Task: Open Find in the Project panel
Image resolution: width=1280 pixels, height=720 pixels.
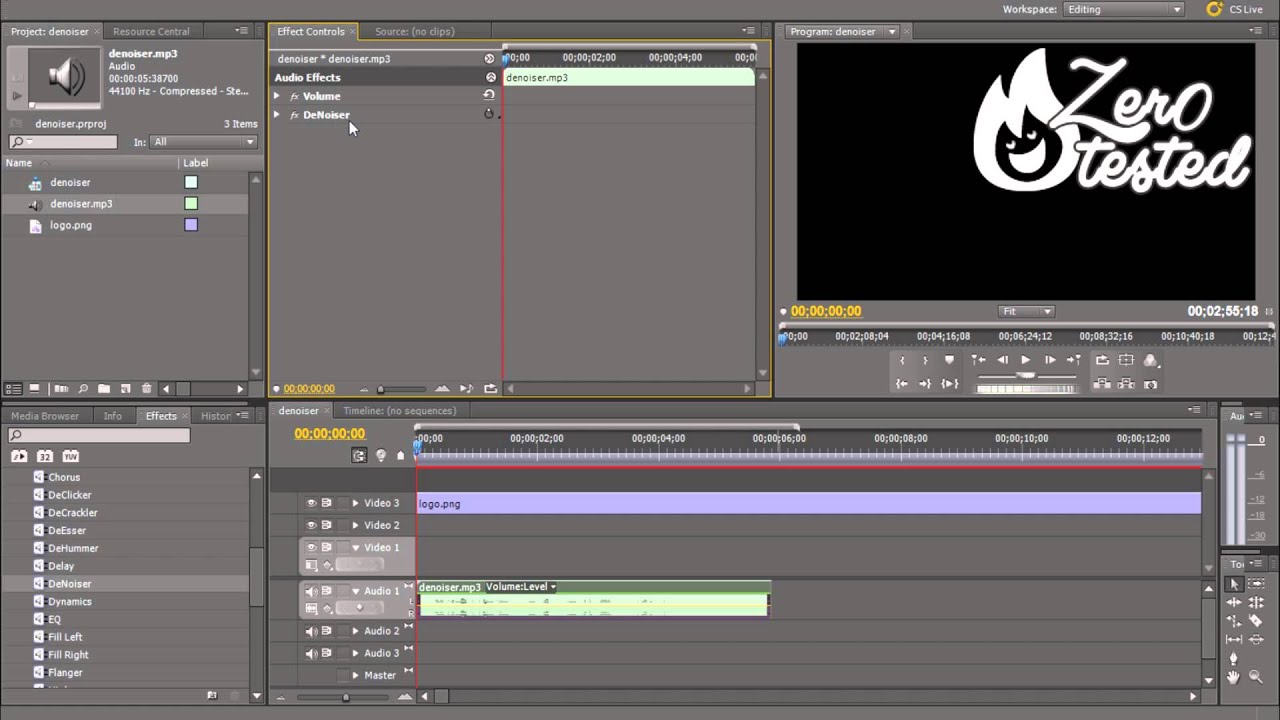Action: (x=83, y=389)
